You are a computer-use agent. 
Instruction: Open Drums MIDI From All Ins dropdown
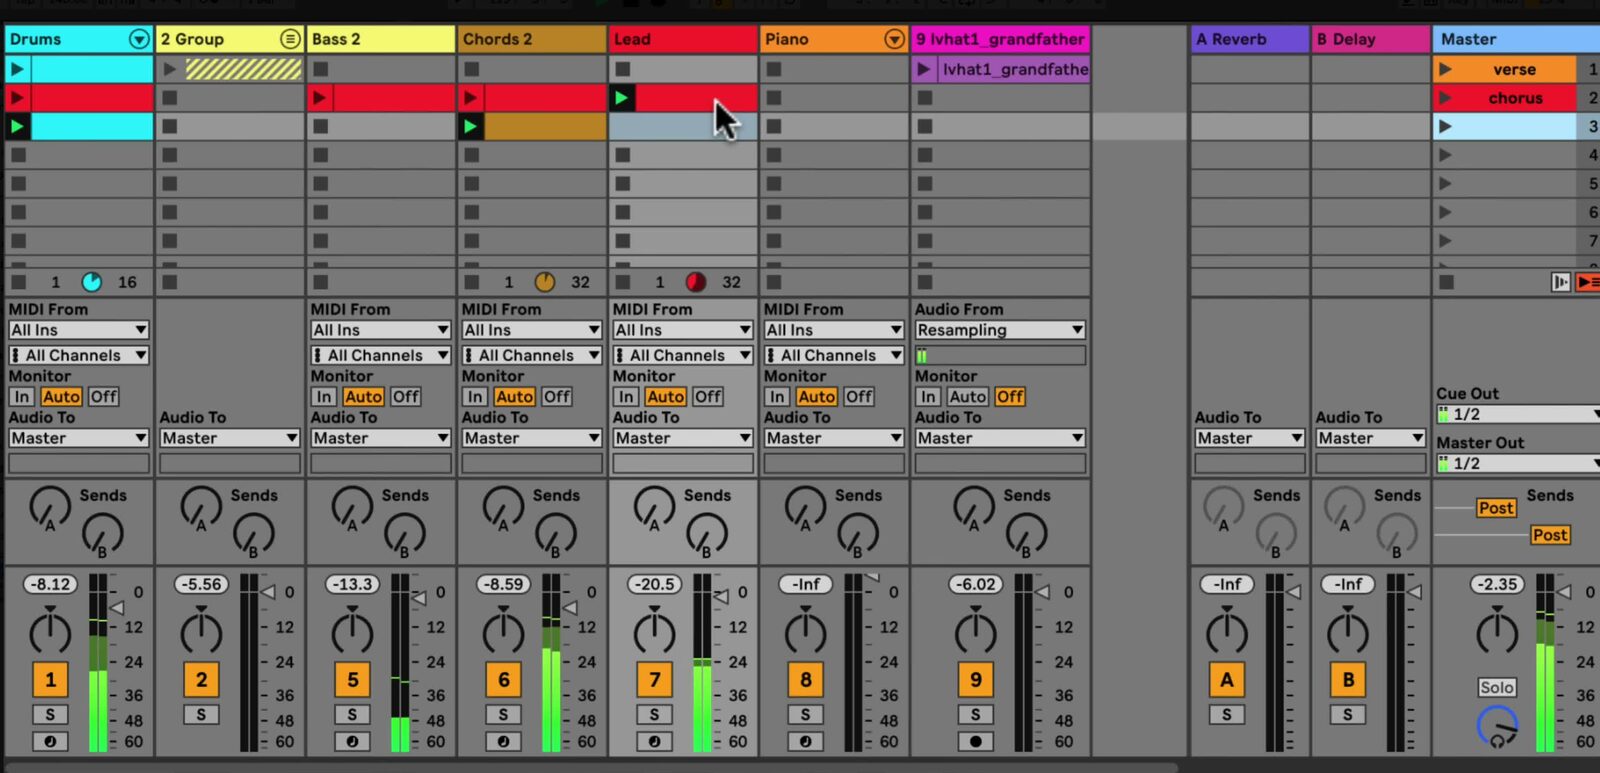point(79,330)
